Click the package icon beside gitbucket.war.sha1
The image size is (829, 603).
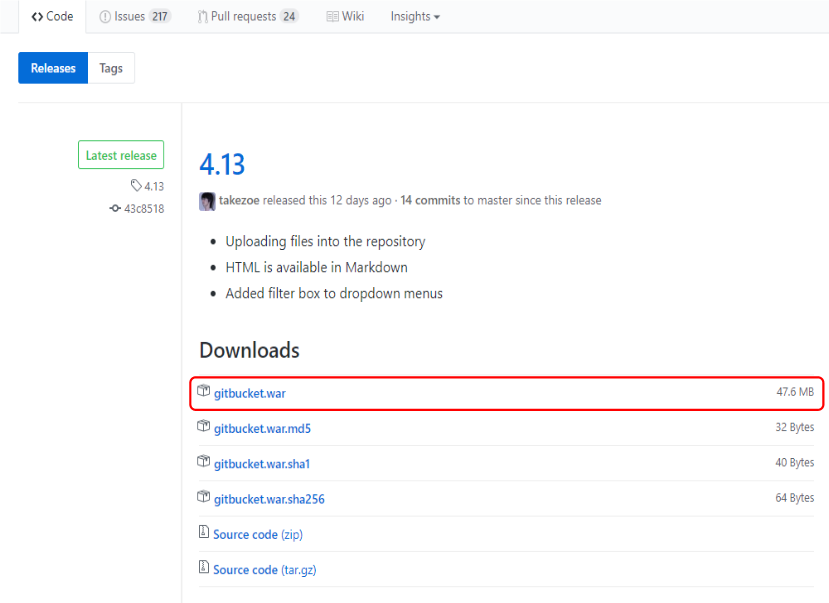click(204, 461)
